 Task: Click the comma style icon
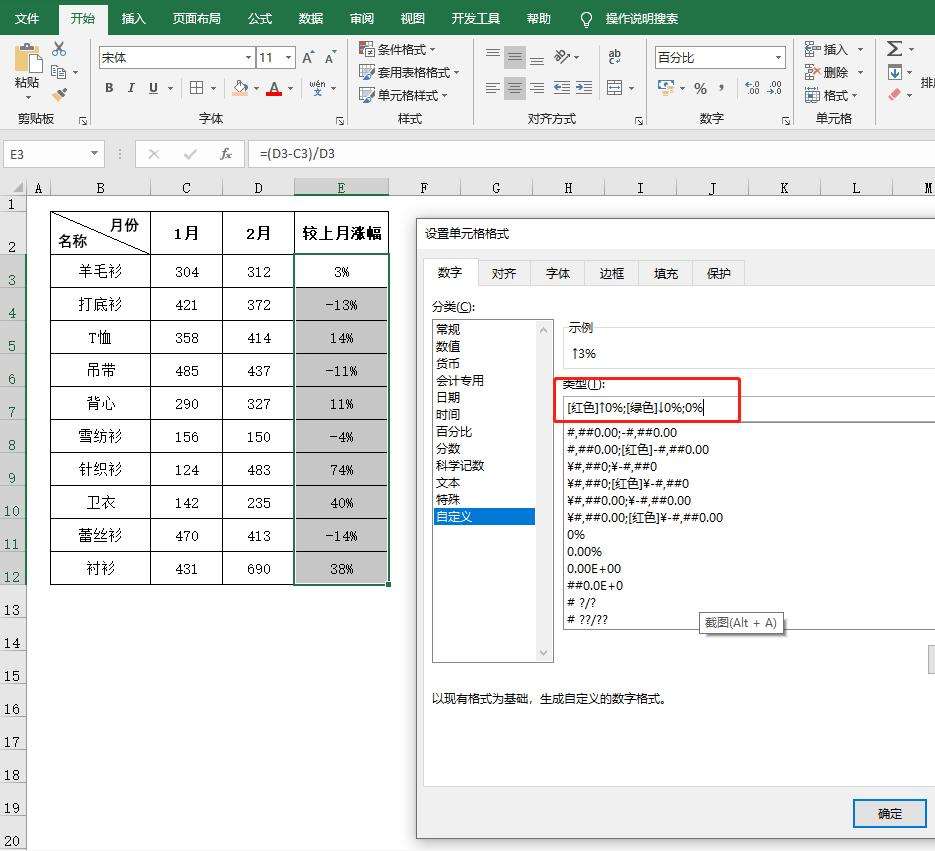(x=722, y=89)
